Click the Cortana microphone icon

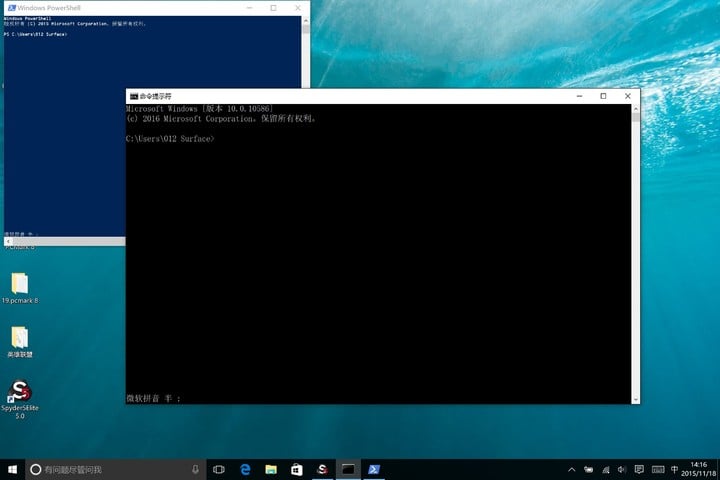(x=195, y=469)
